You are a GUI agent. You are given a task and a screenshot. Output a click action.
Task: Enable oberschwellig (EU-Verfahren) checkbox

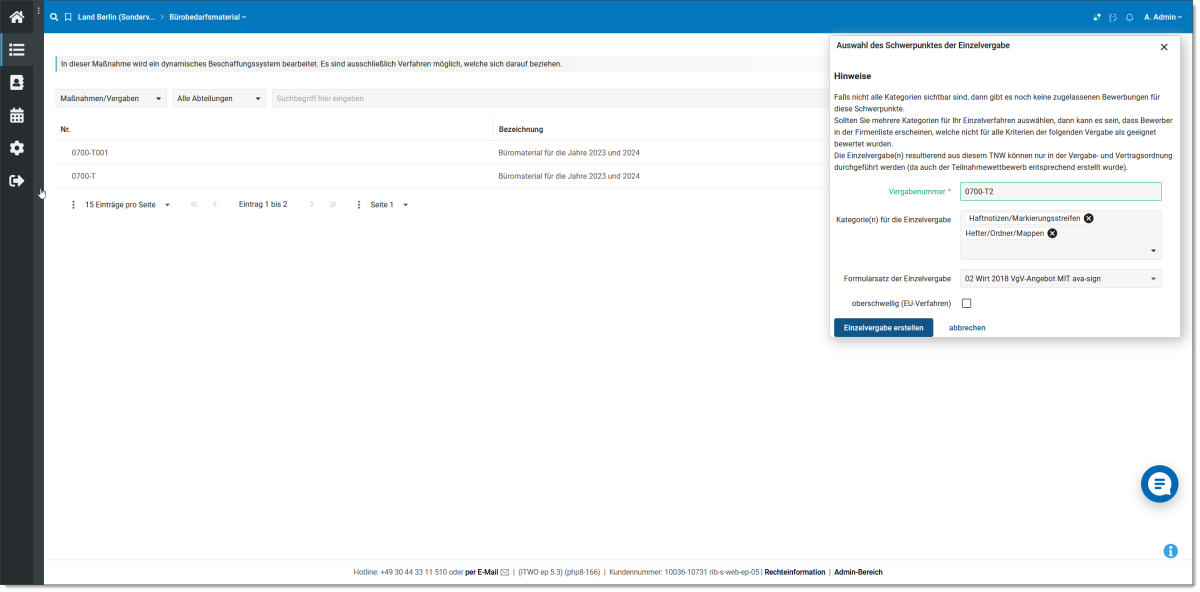(966, 303)
